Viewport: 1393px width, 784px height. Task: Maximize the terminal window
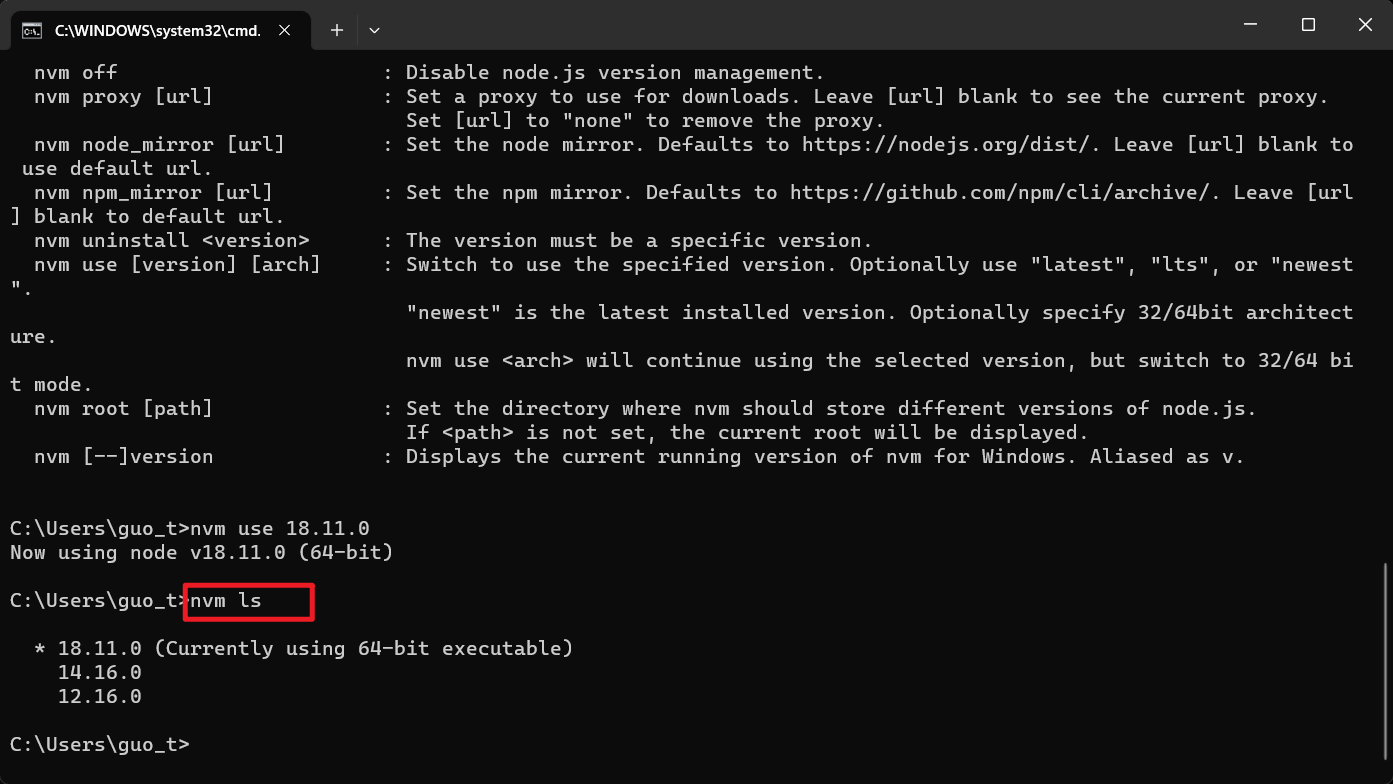tap(1308, 25)
